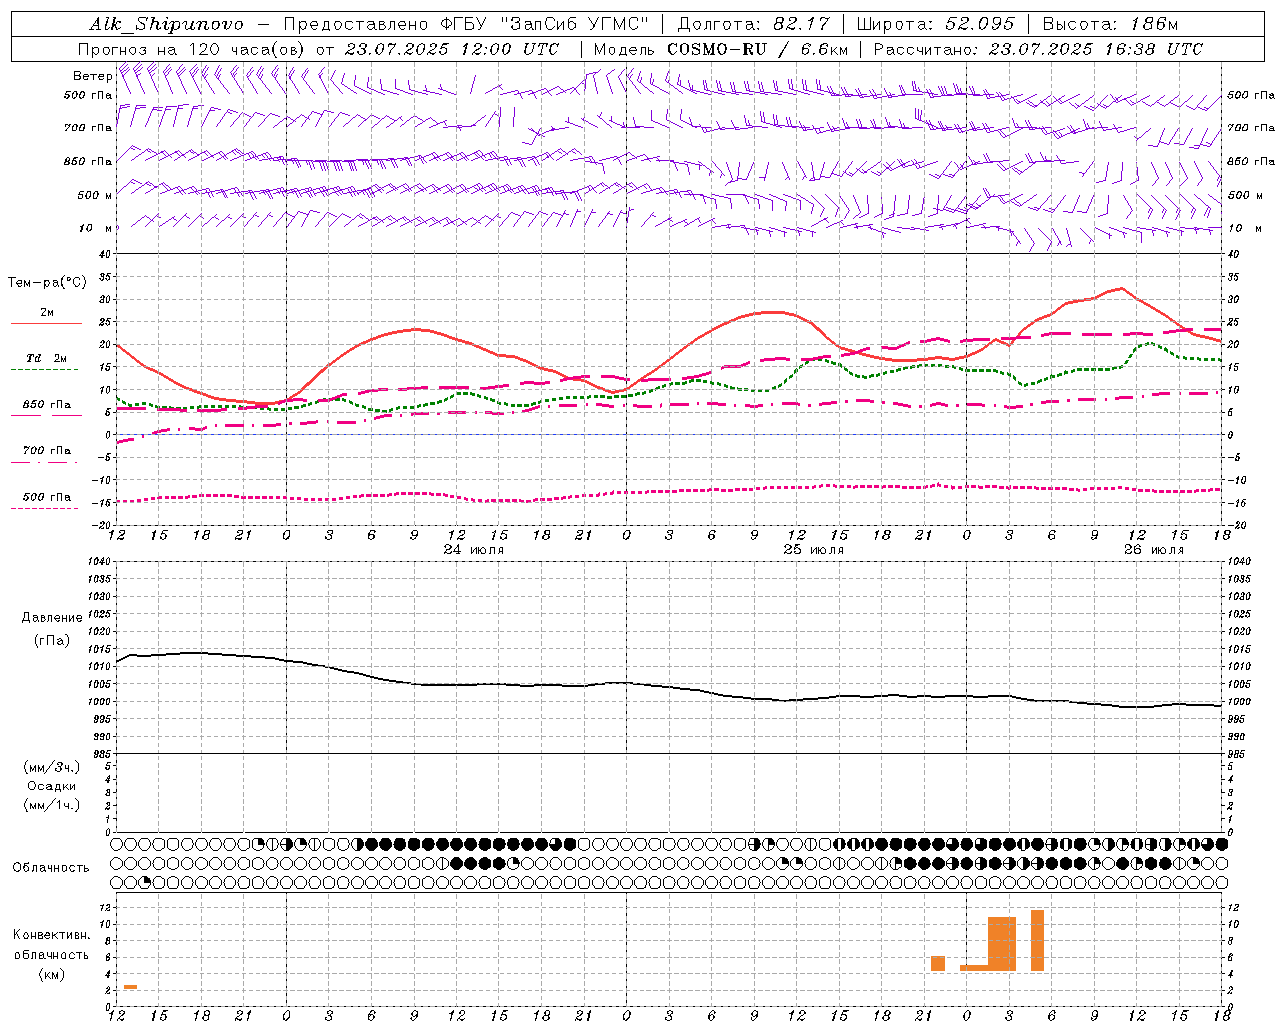
Task: Click the Давление pressure panel label
Action: coord(52,618)
